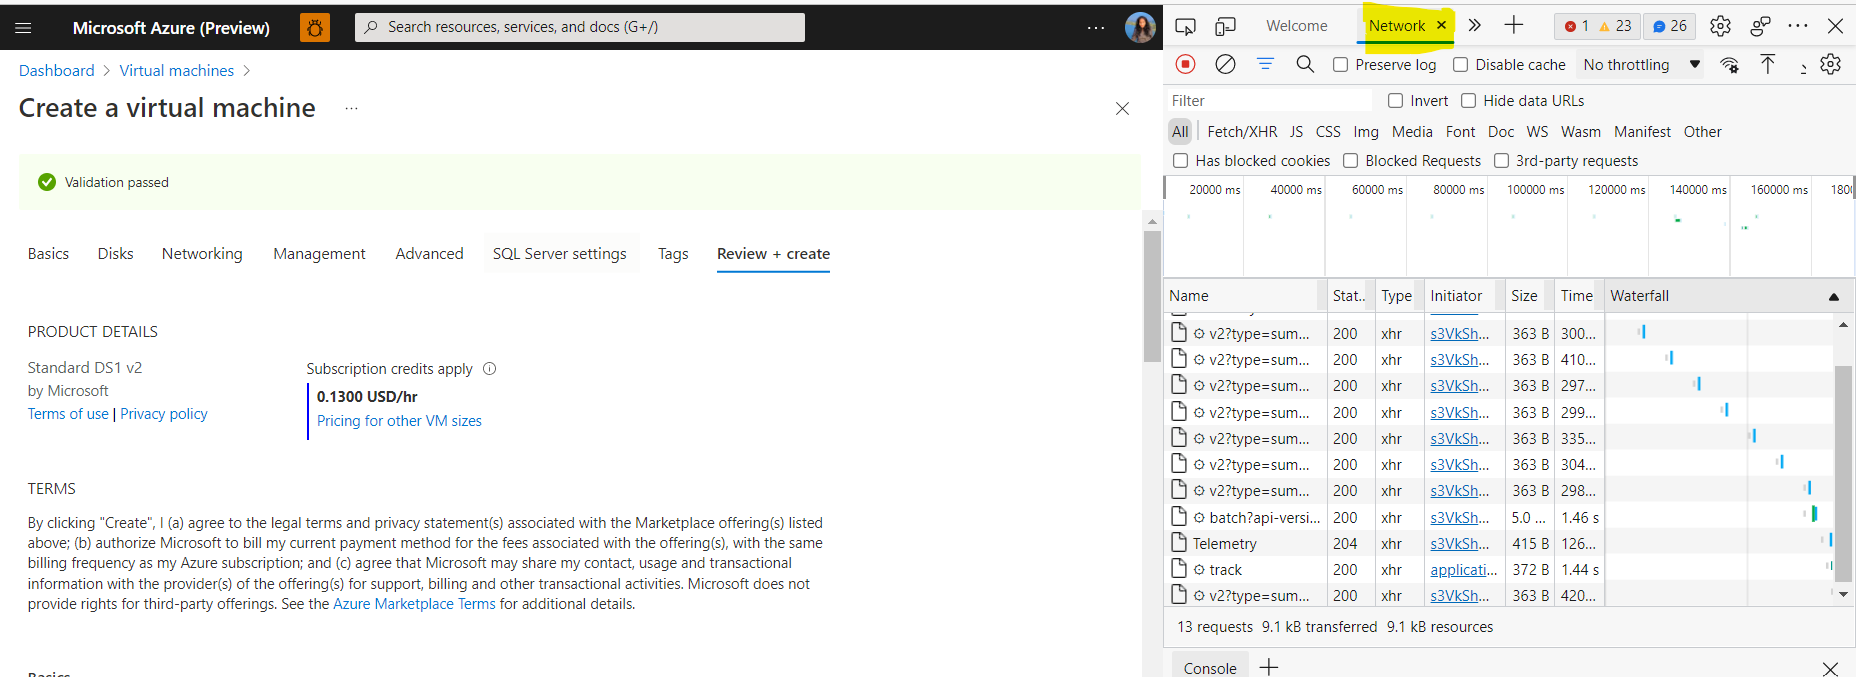The width and height of the screenshot is (1856, 677).
Task: Add a new DevTools tool tab
Action: 1514,26
